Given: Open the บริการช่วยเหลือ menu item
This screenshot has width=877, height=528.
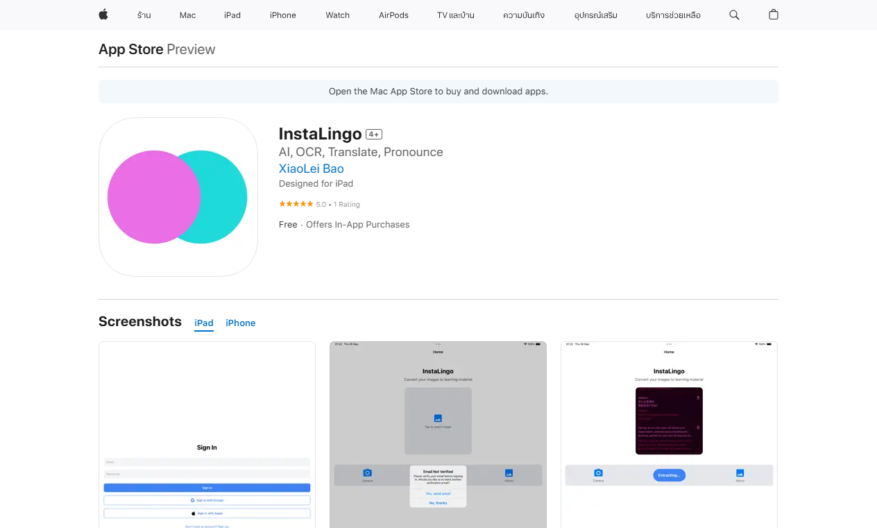Looking at the screenshot, I should pos(673,15).
